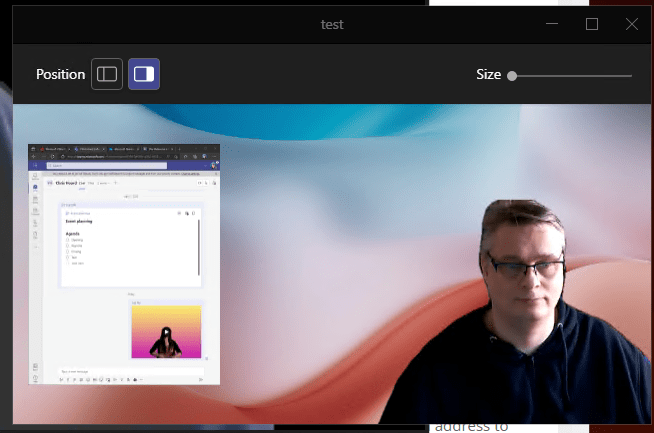Image resolution: width=654 pixels, height=433 pixels.
Task: Click the Agenda heading in the shared card
Action: 73,233
